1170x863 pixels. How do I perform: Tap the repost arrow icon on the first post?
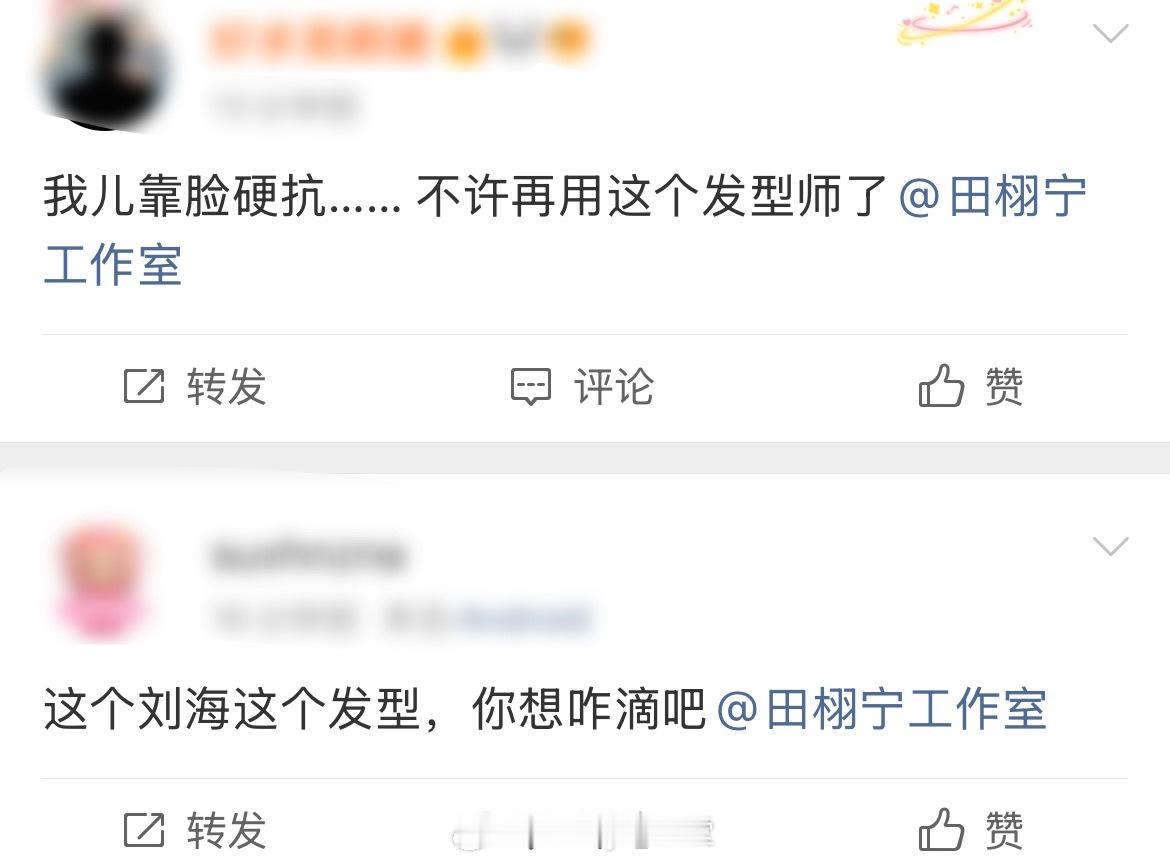(x=143, y=386)
